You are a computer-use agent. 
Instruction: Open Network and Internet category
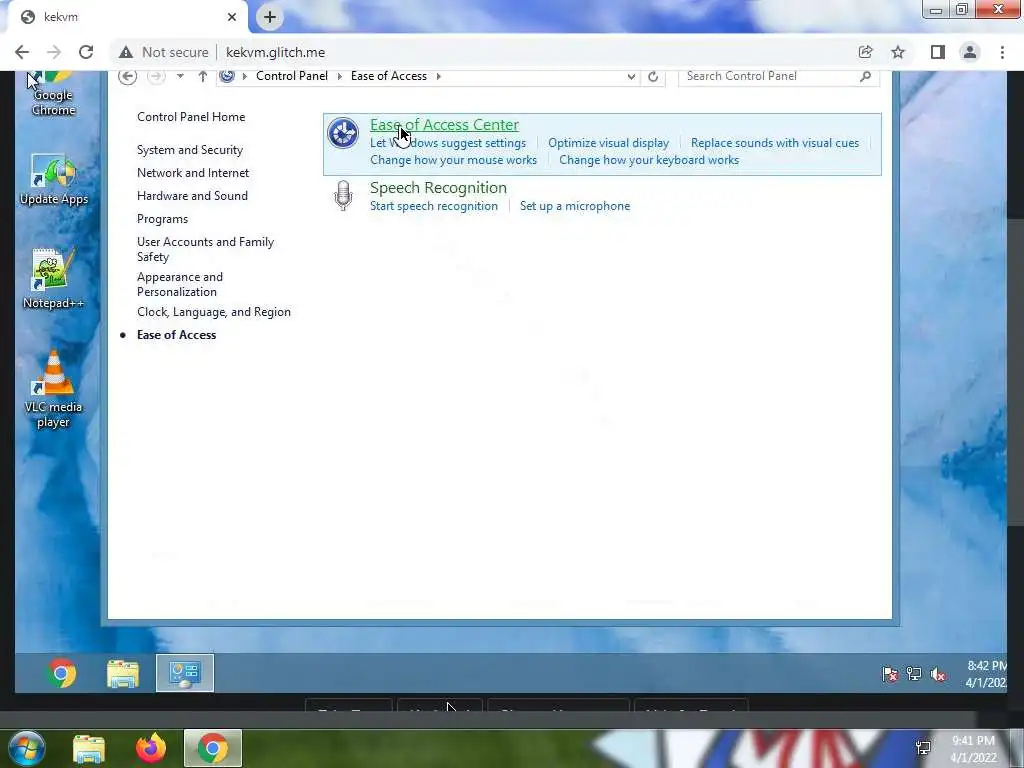coord(193,173)
